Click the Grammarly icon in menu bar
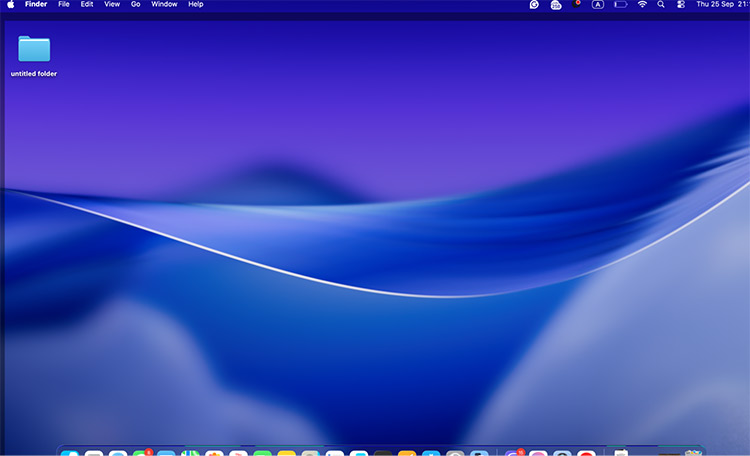This screenshot has width=750, height=456. click(x=534, y=5)
